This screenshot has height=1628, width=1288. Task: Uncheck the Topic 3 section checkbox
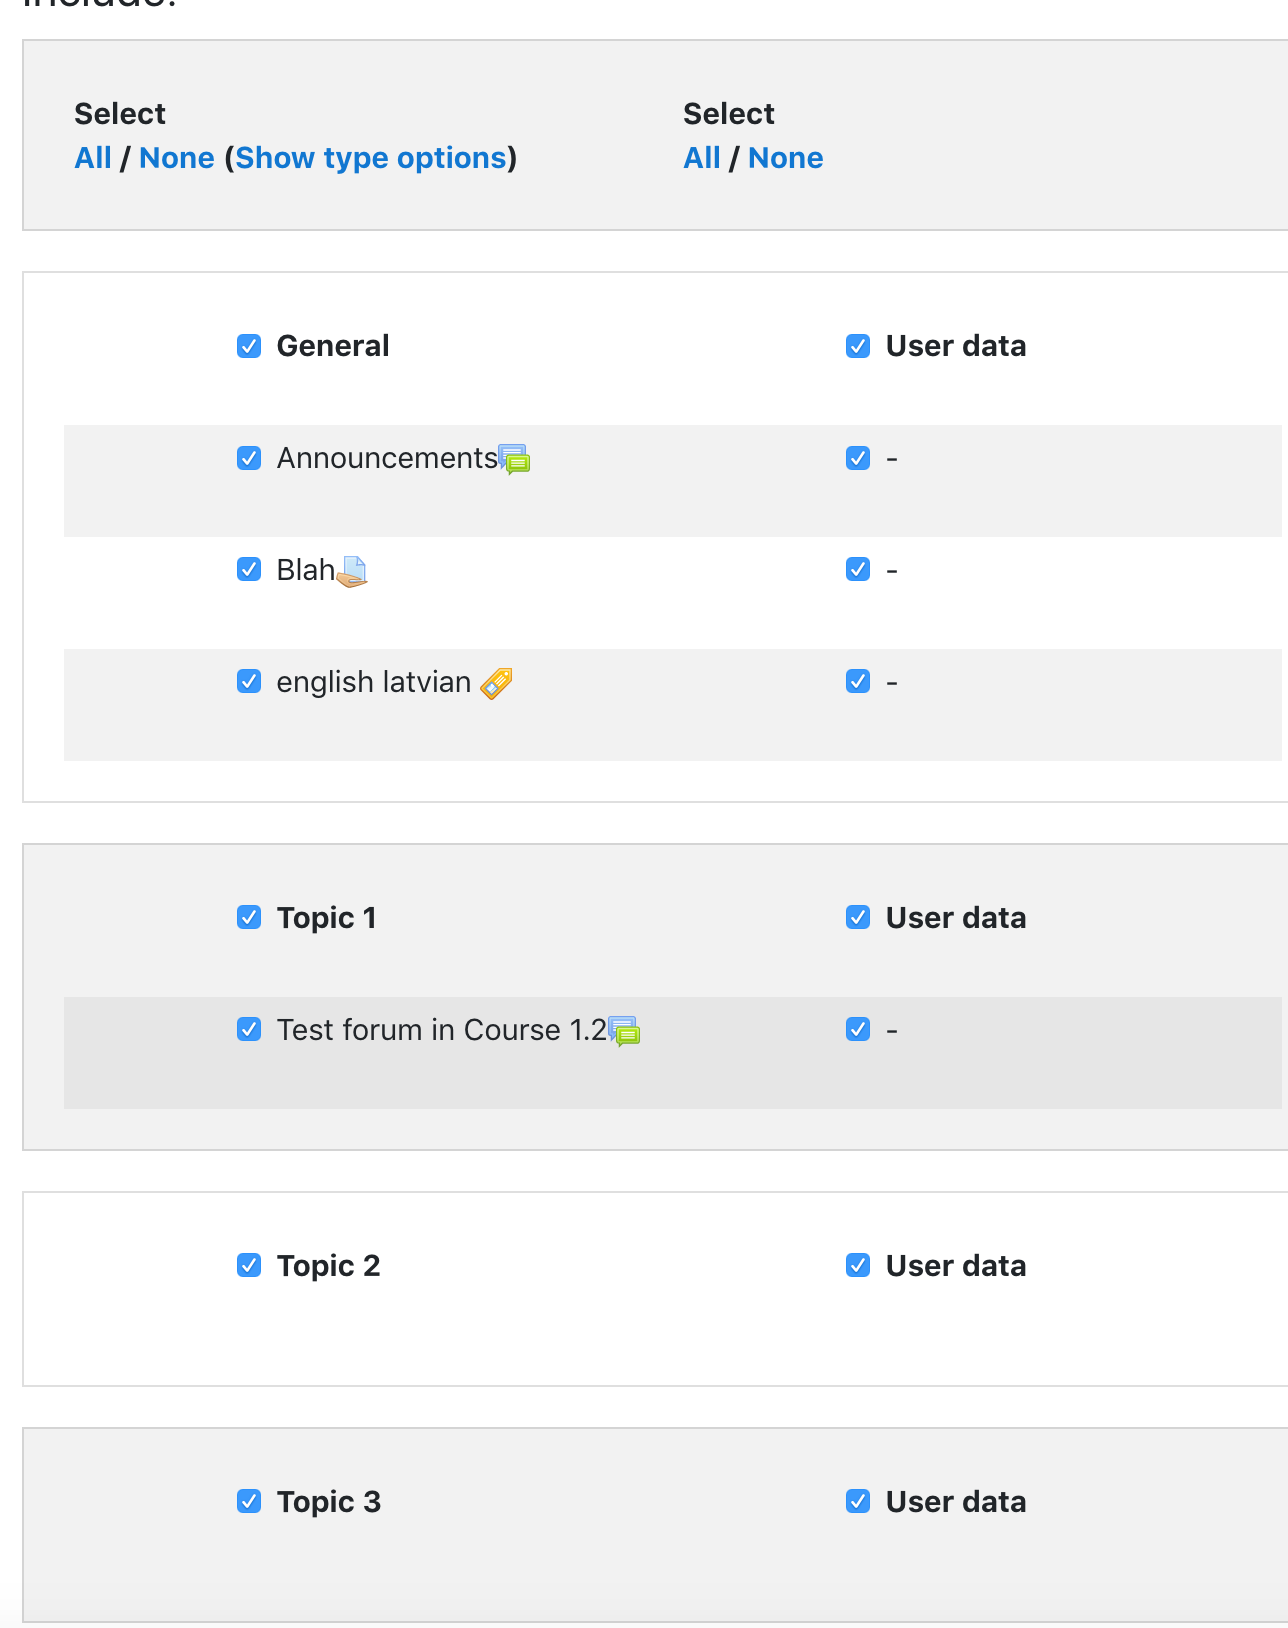pyautogui.click(x=249, y=1501)
